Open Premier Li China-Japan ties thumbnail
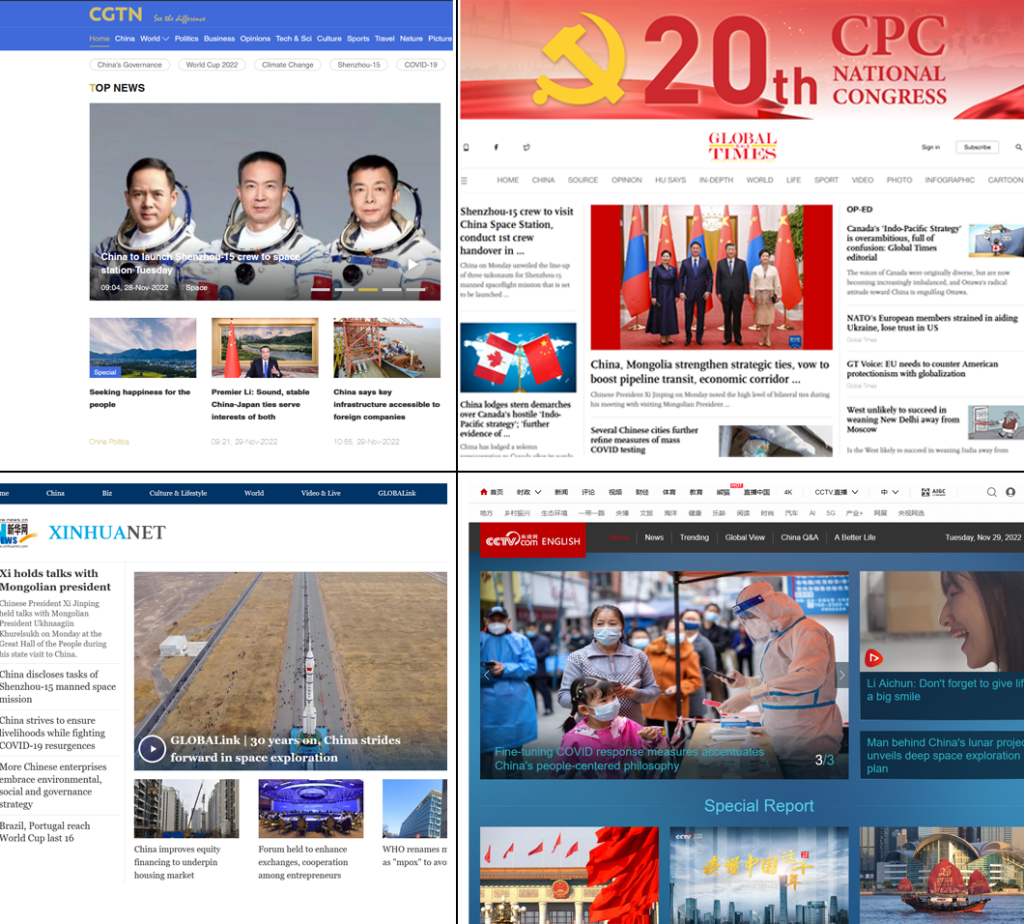The image size is (1024, 924). pyautogui.click(x=265, y=347)
